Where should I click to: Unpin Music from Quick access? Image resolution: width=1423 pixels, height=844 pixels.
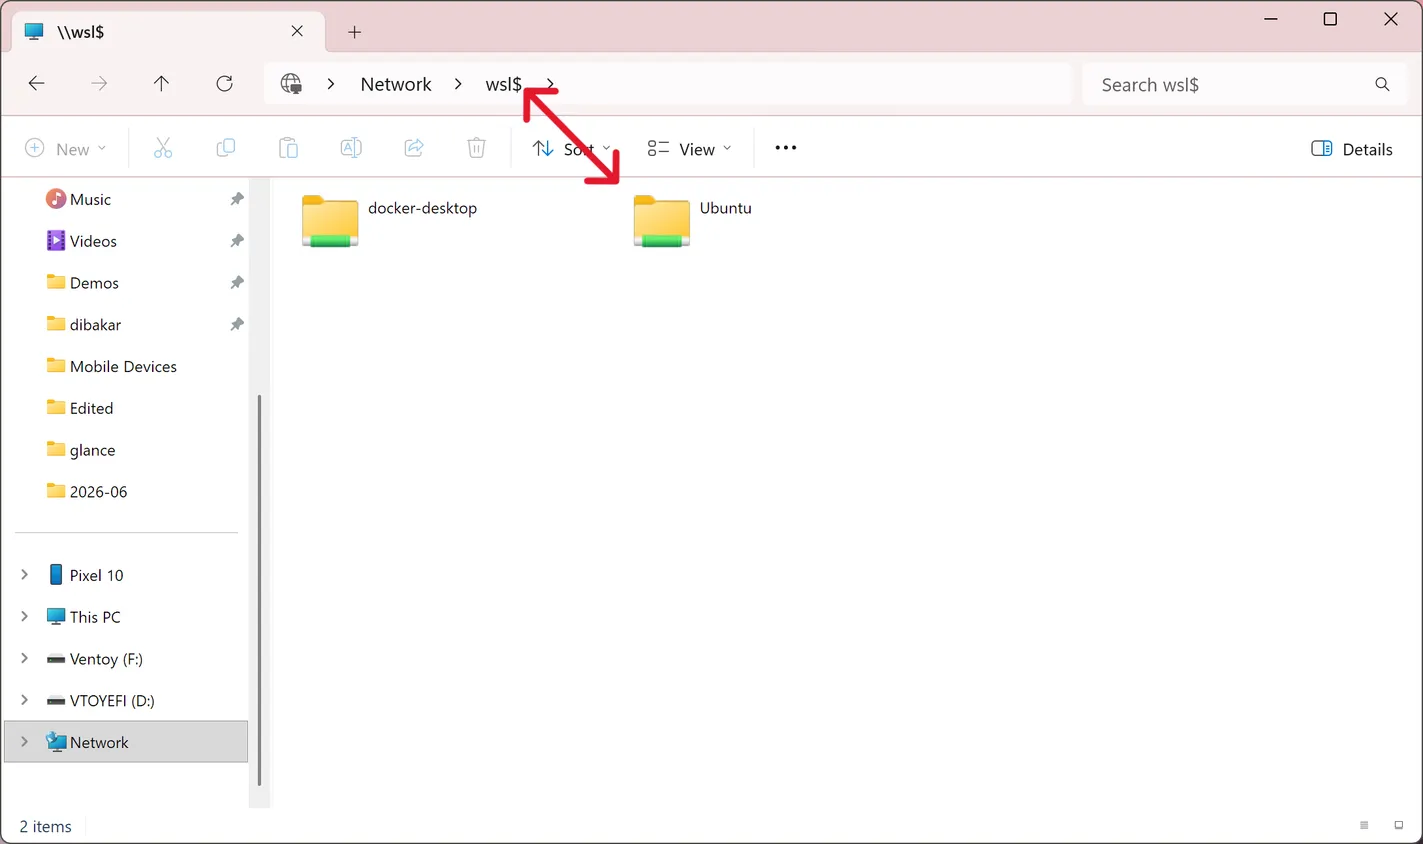click(x=237, y=199)
